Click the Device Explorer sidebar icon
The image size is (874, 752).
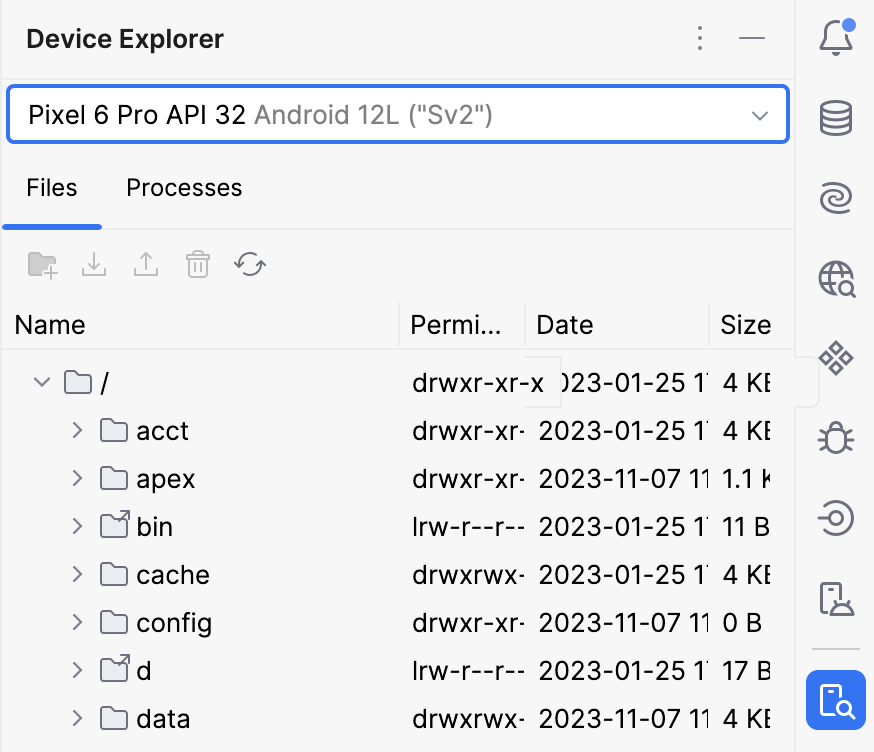click(x=835, y=700)
